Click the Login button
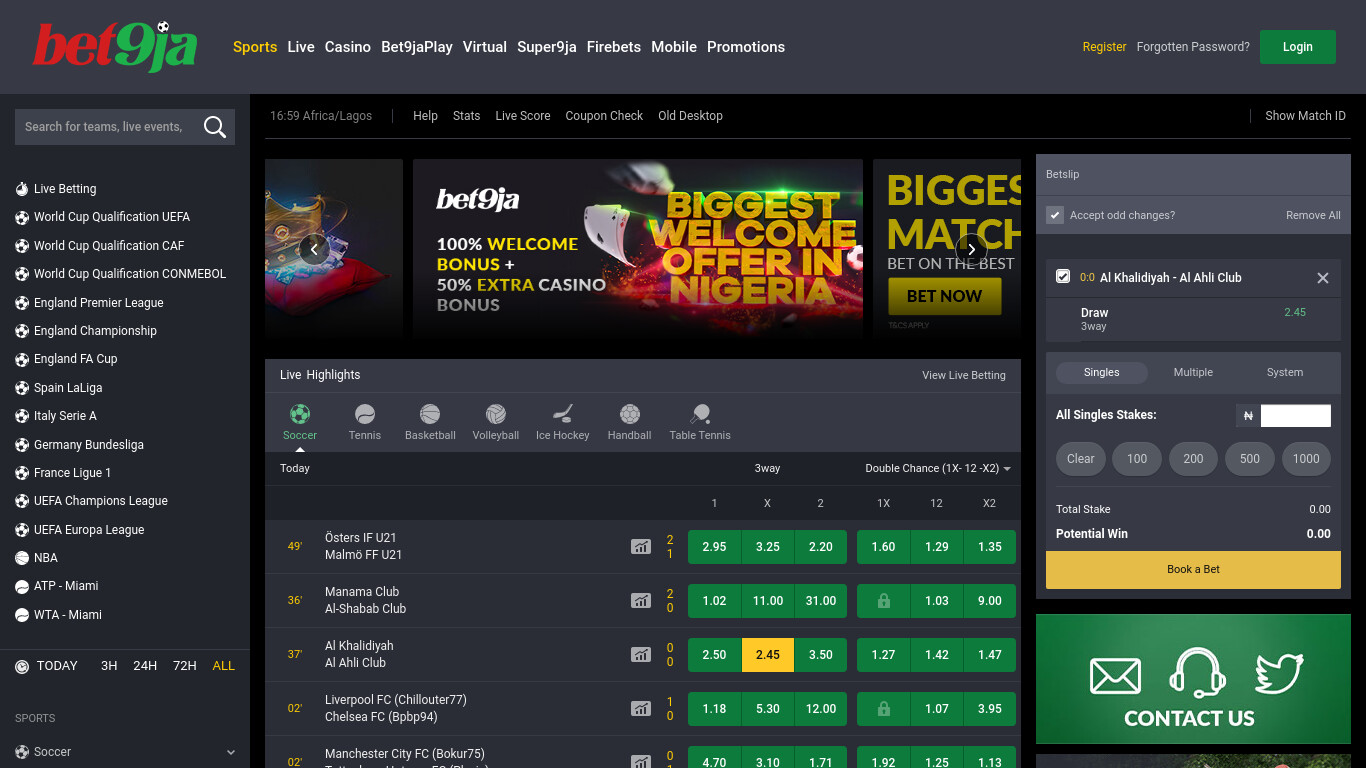 (1298, 47)
